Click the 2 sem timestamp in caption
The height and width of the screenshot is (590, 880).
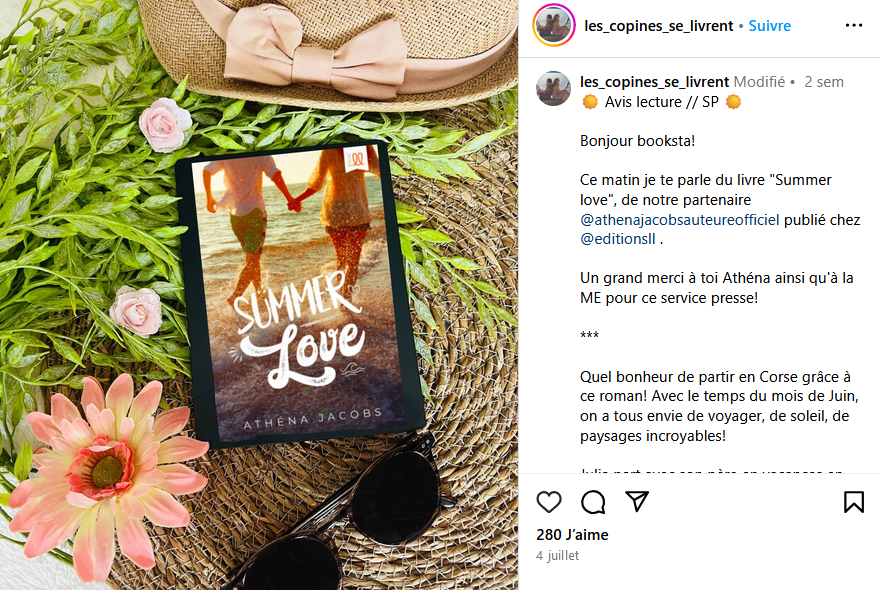pyautogui.click(x=824, y=82)
